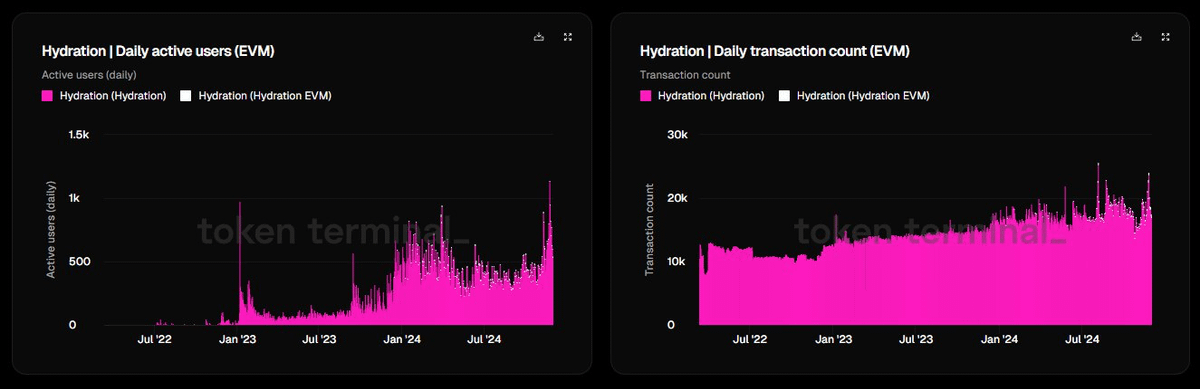The image size is (1200, 389).
Task: Toggle Hydration (Hydration EVM) series in transaction count legend
Action: tap(854, 96)
